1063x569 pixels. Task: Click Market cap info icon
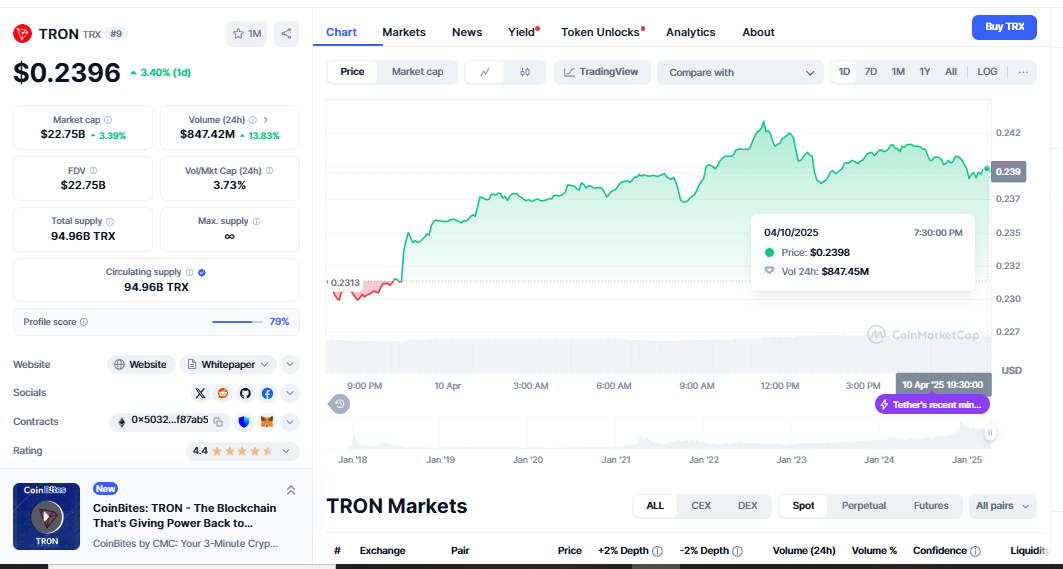point(108,120)
